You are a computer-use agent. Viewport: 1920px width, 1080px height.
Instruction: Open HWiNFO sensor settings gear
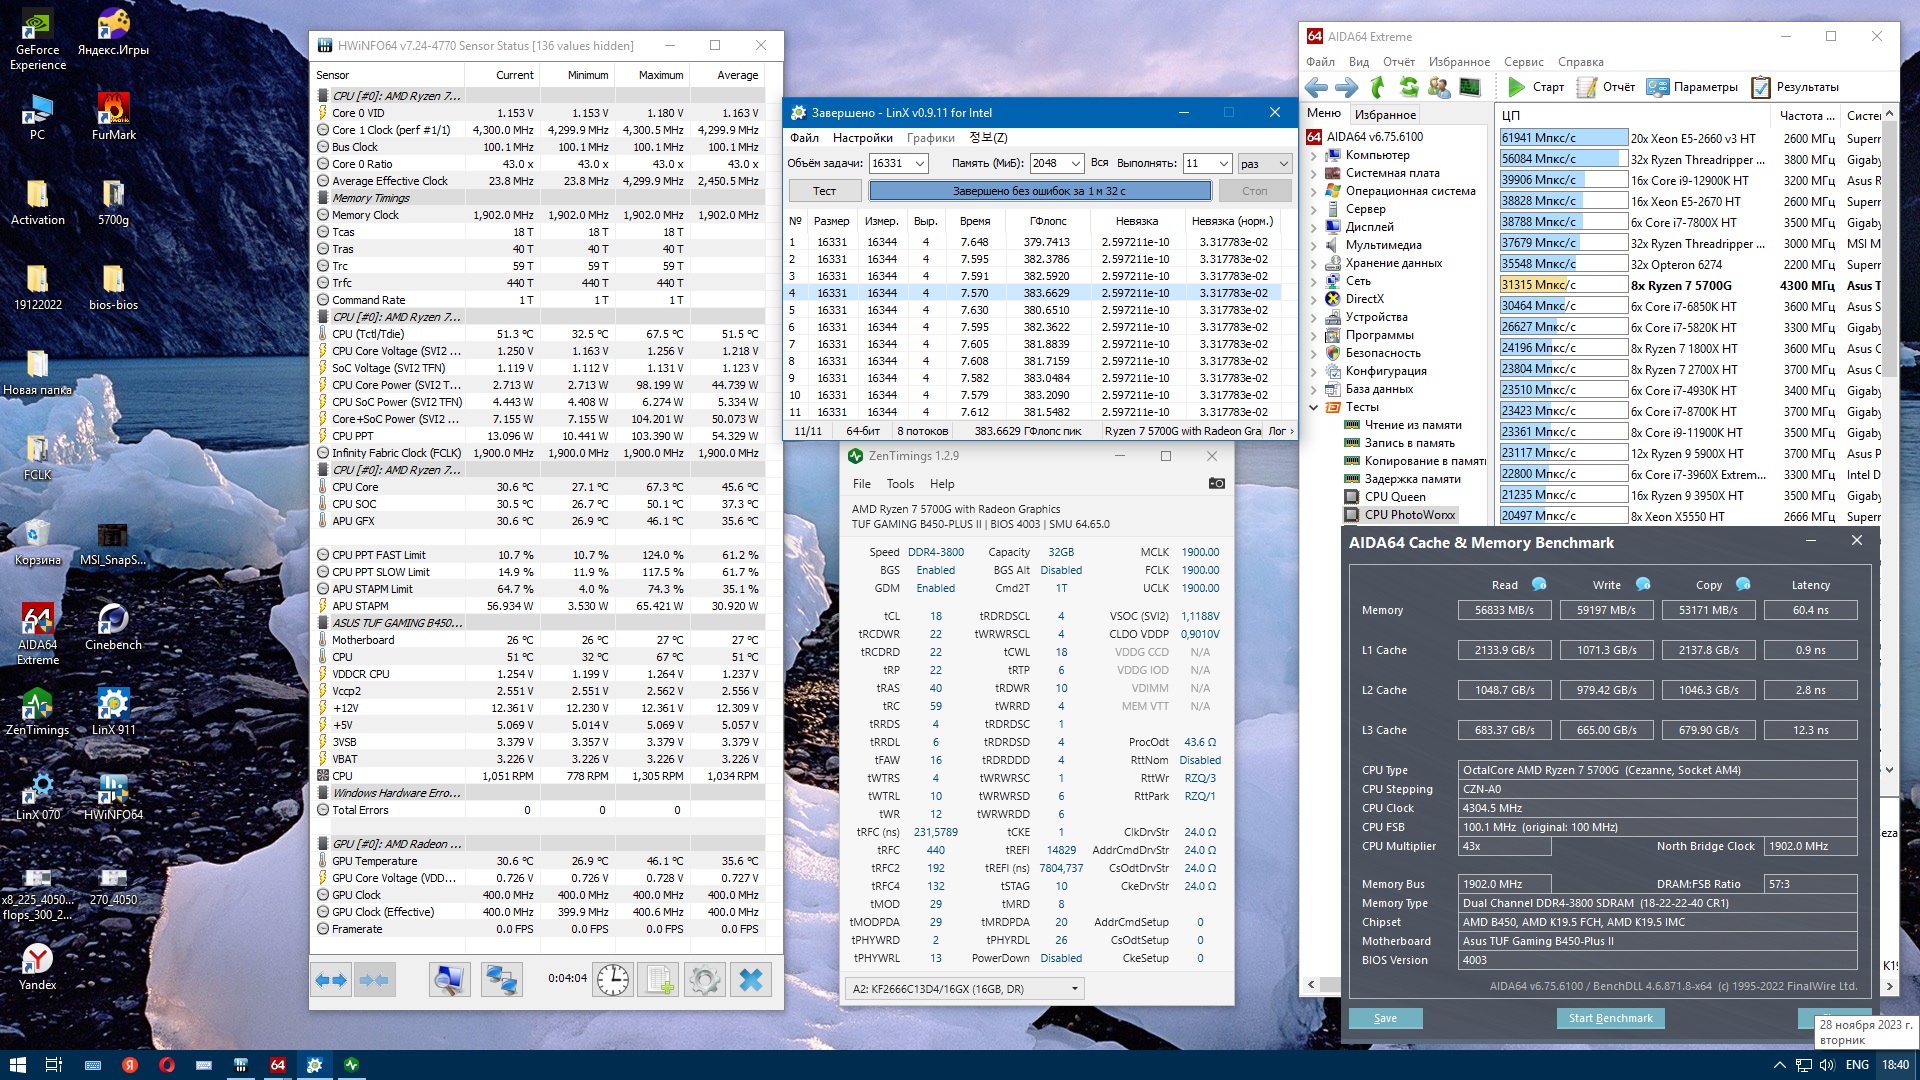(704, 980)
